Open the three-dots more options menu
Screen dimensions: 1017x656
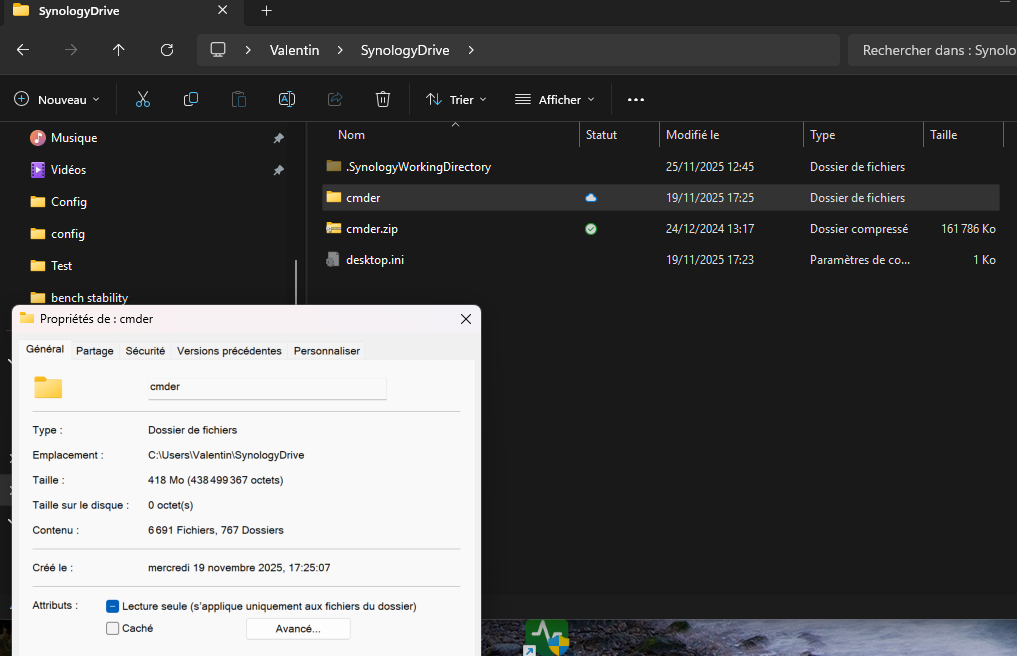click(636, 99)
